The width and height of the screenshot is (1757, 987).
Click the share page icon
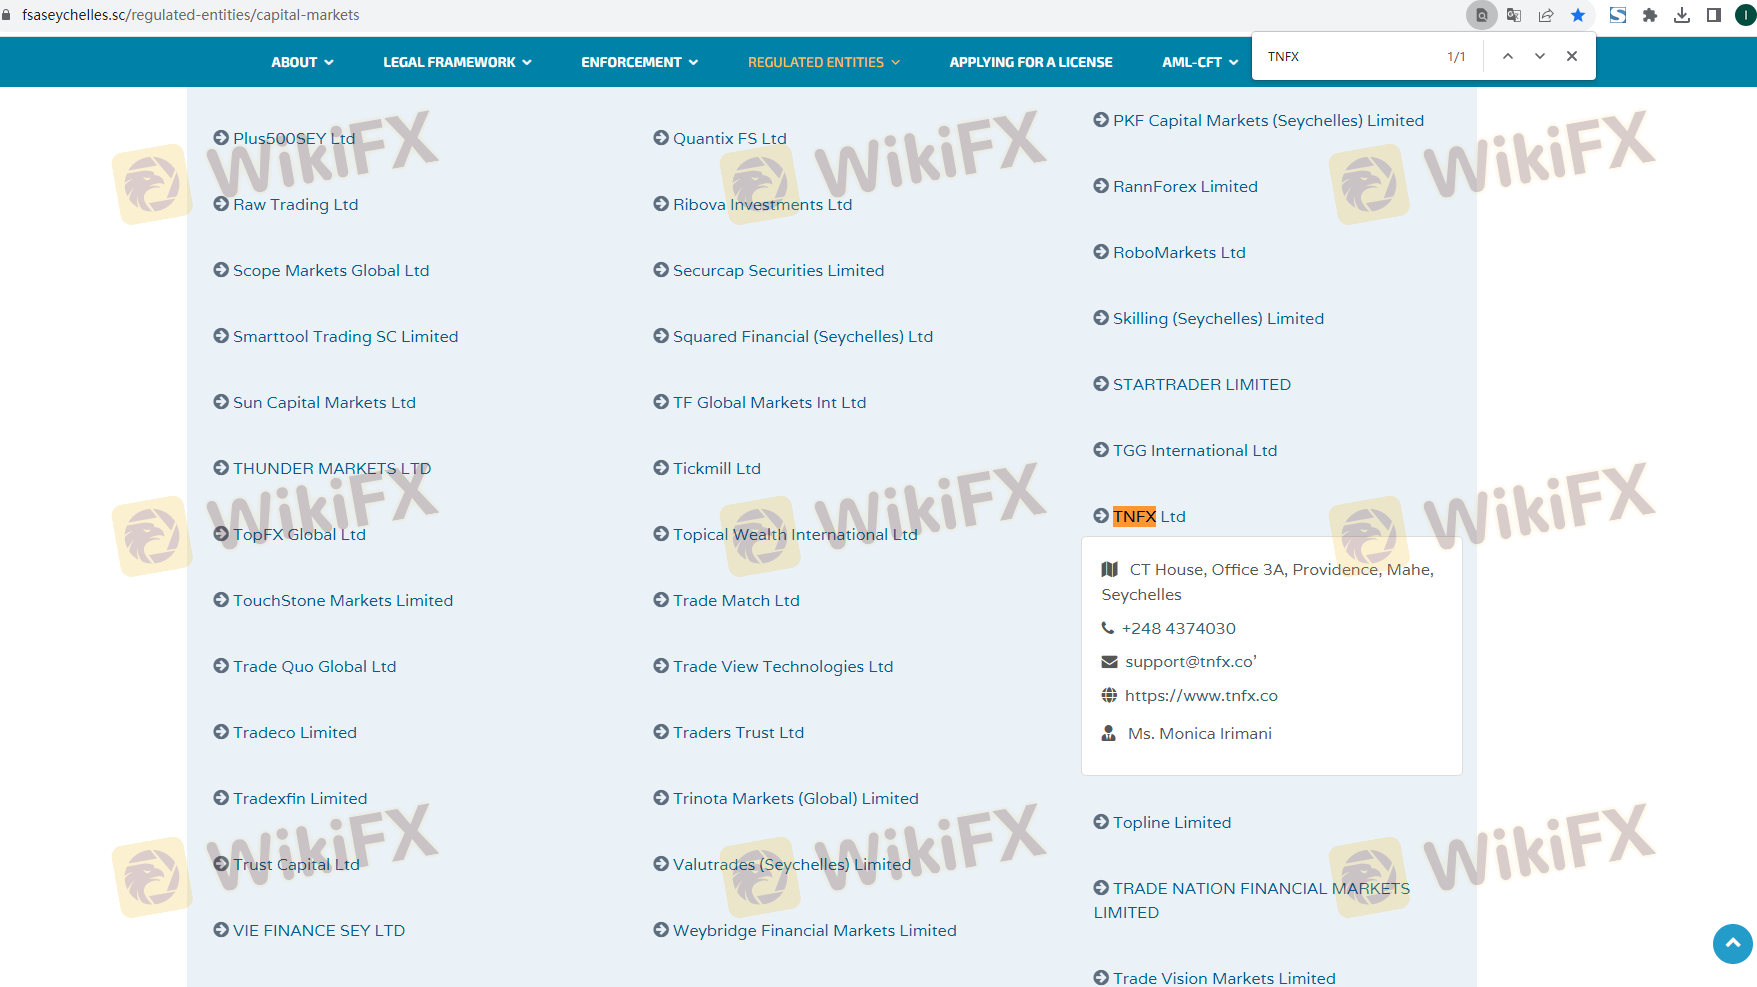[1546, 15]
